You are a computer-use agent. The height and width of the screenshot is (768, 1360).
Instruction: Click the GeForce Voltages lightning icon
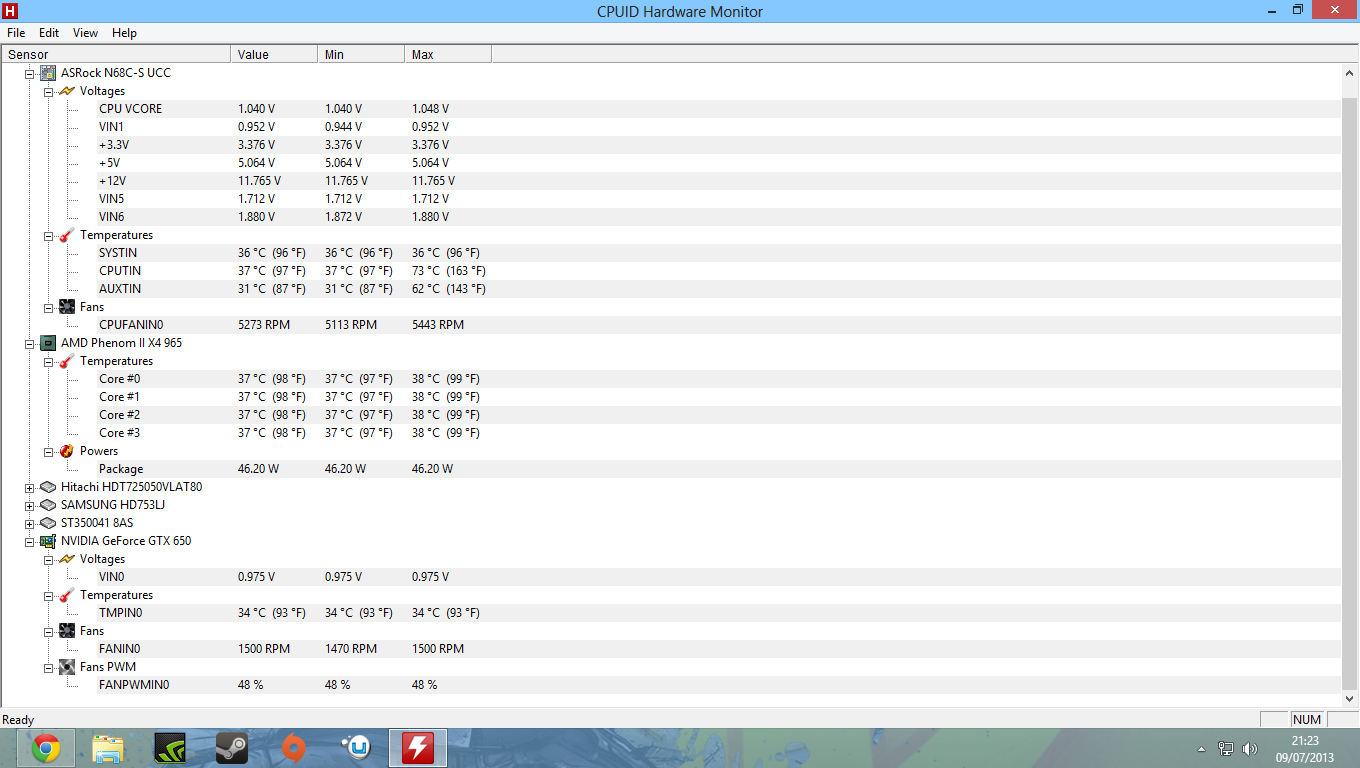[67, 559]
